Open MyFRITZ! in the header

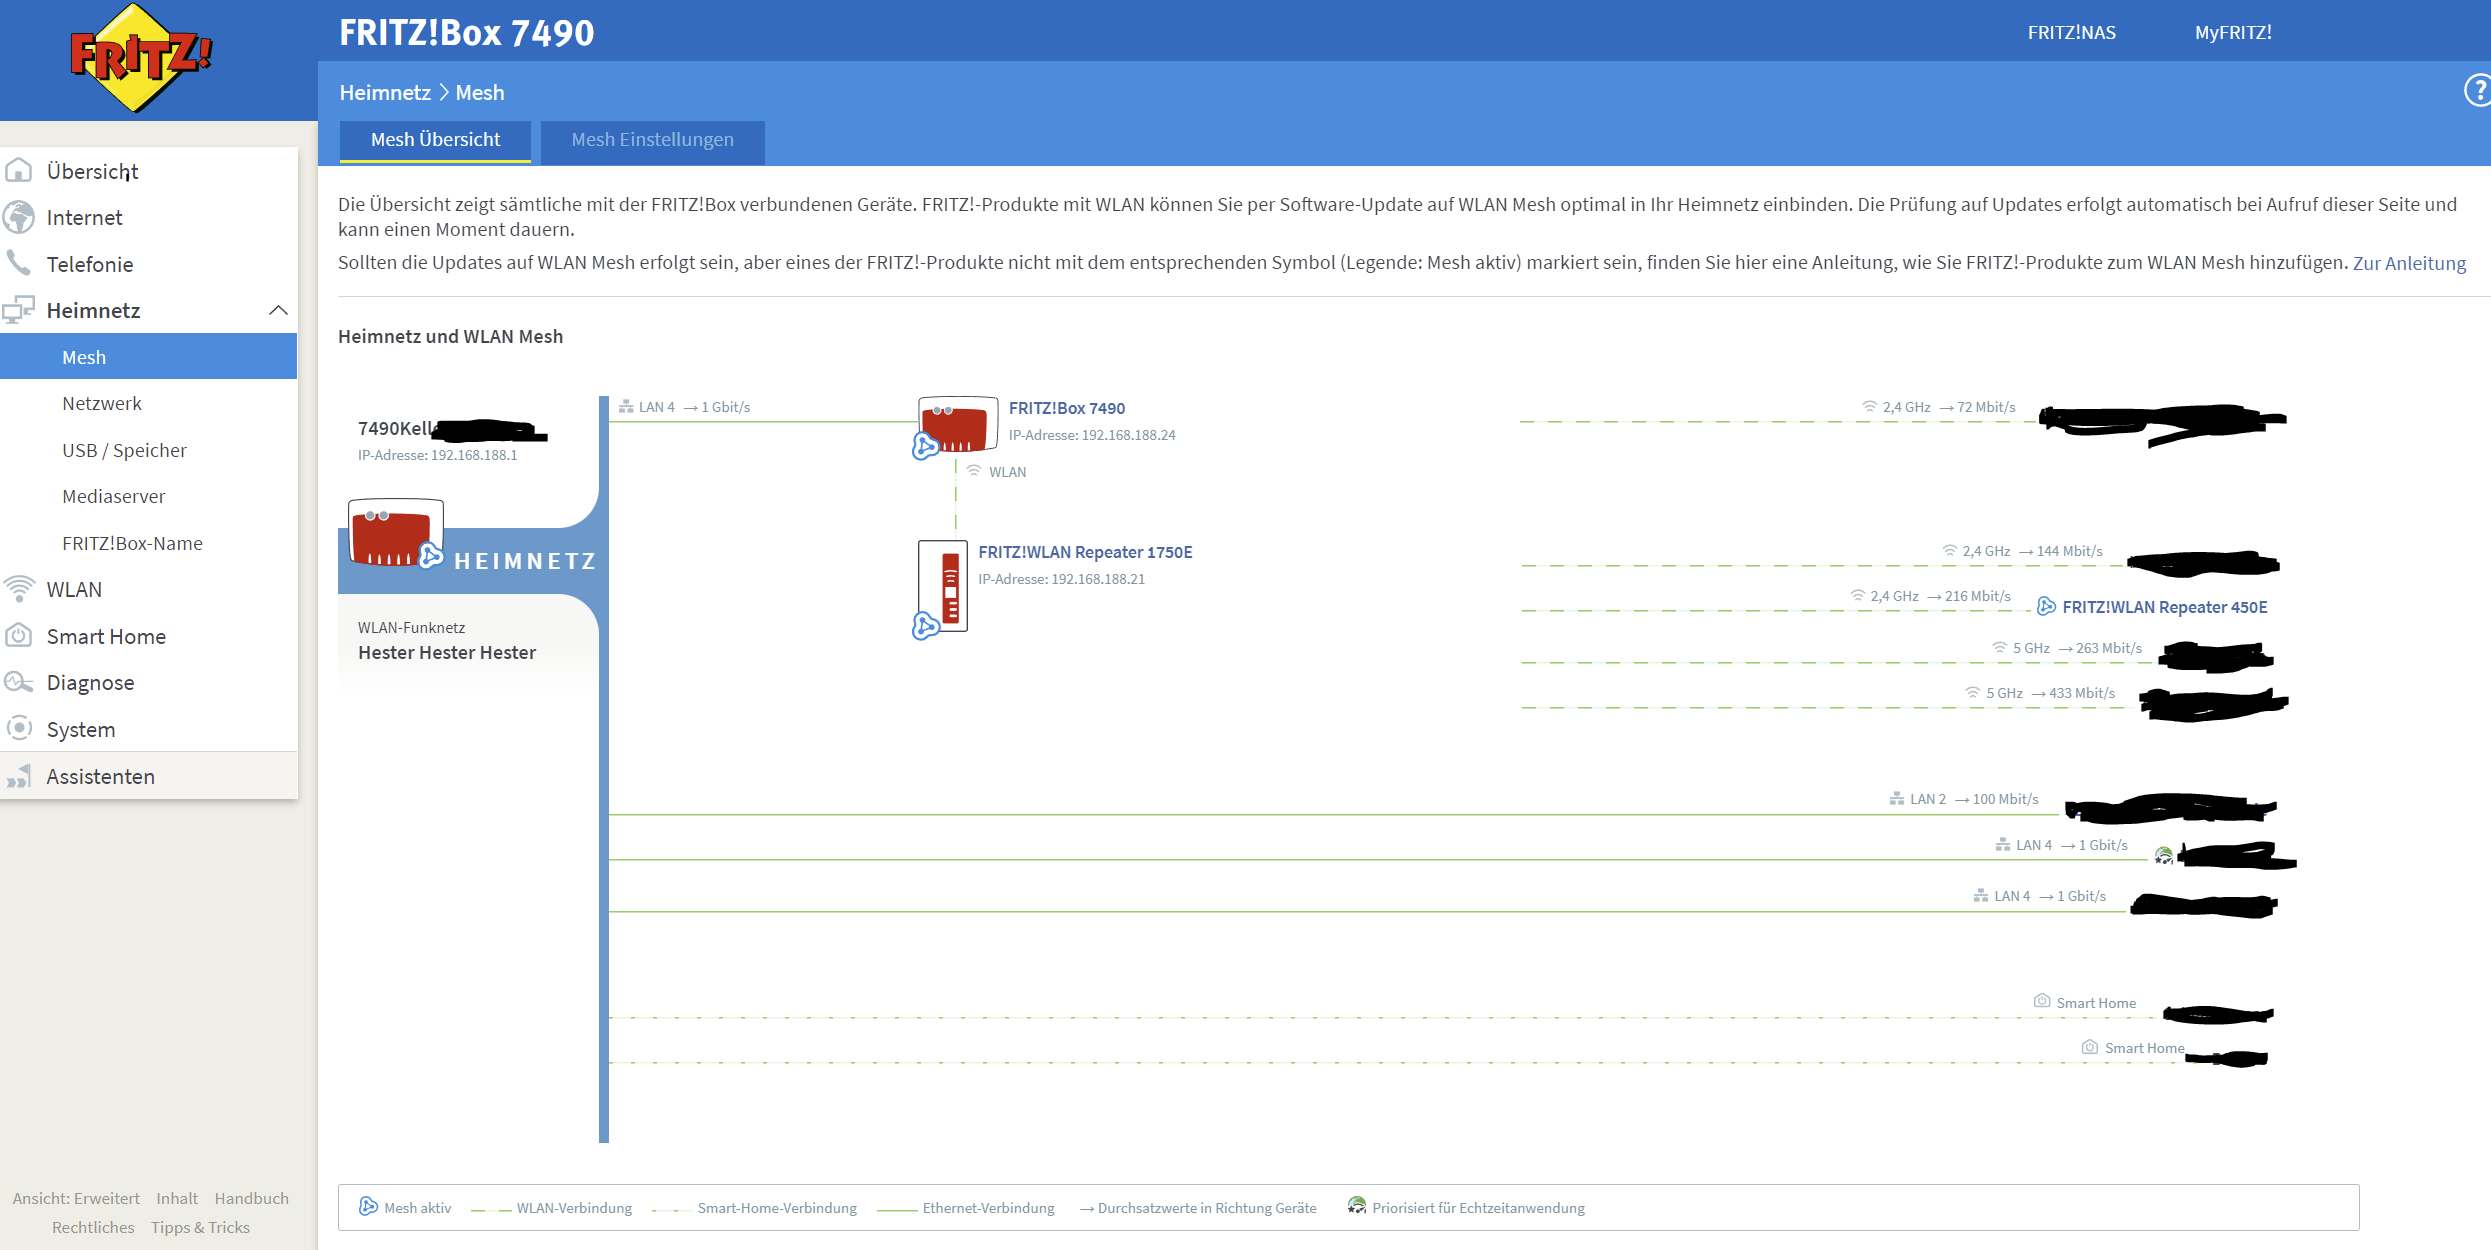2232,32
